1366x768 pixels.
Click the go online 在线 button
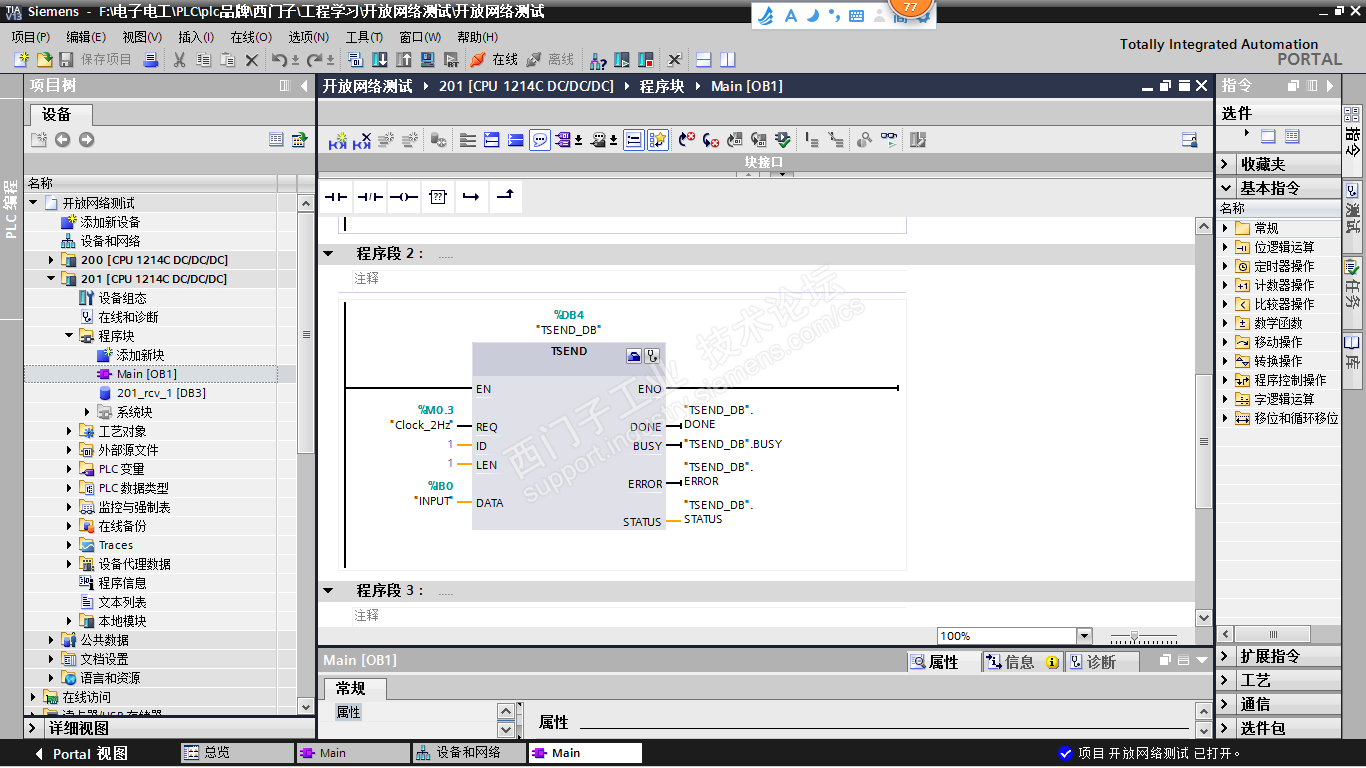pos(494,60)
